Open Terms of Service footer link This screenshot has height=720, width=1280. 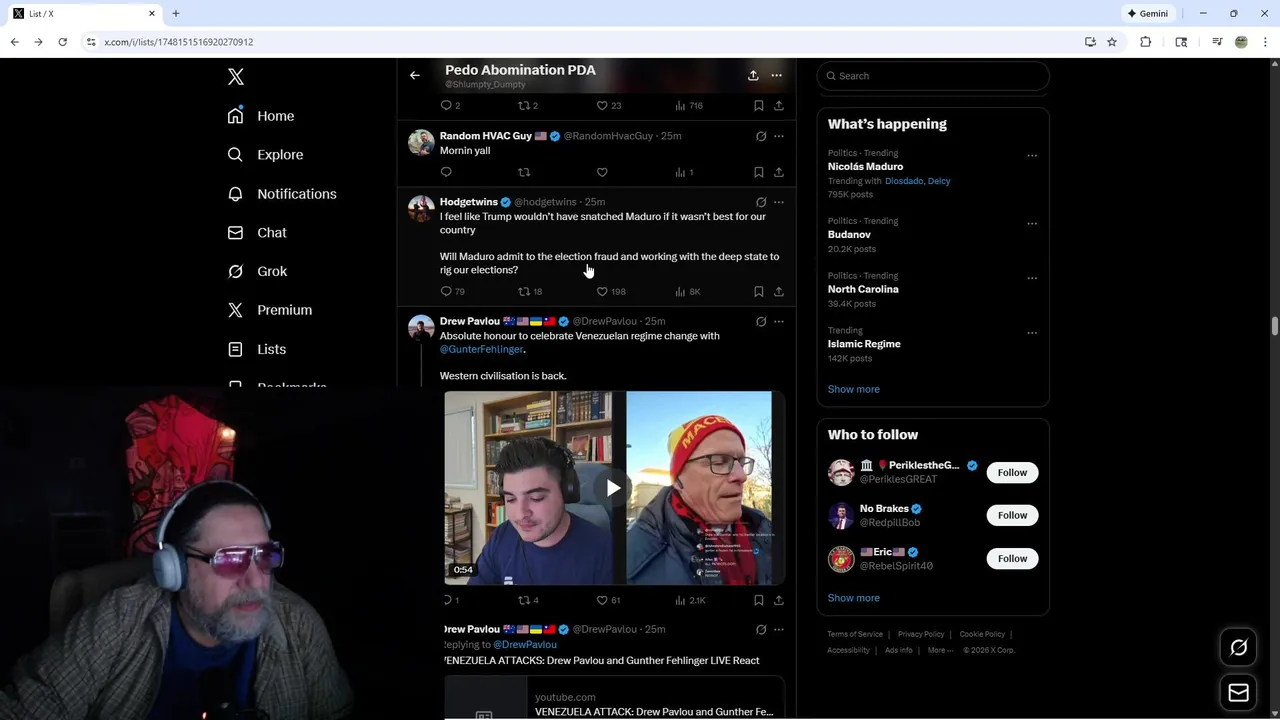855,634
